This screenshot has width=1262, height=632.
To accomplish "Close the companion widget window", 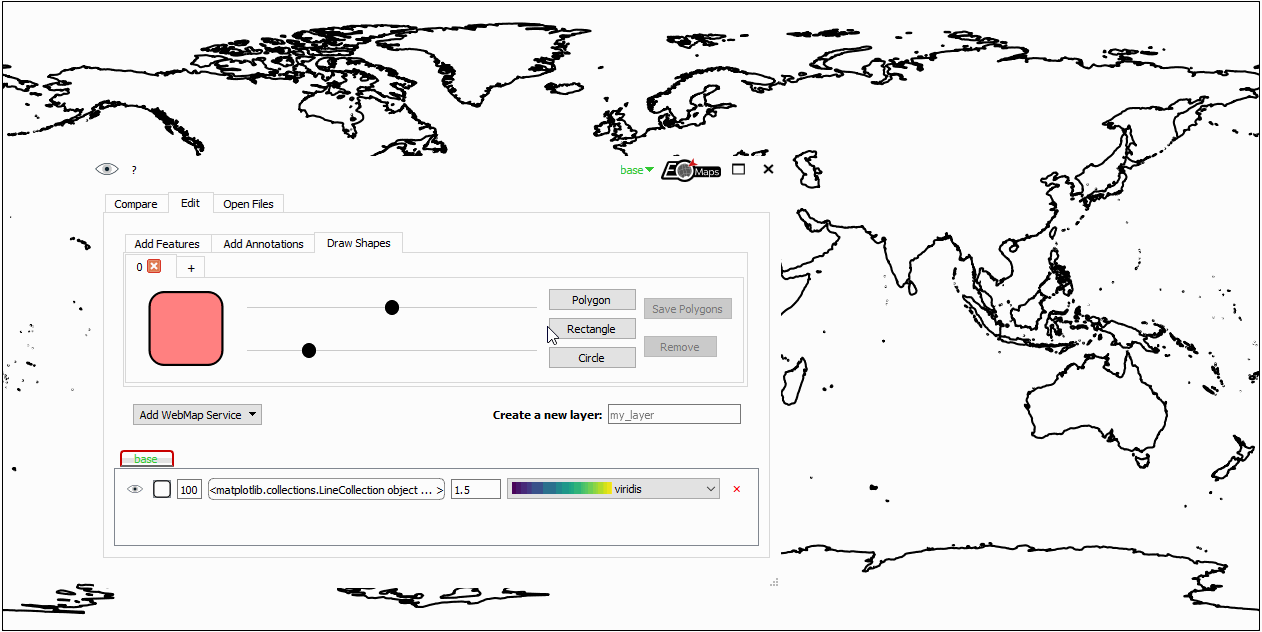I will 768,169.
